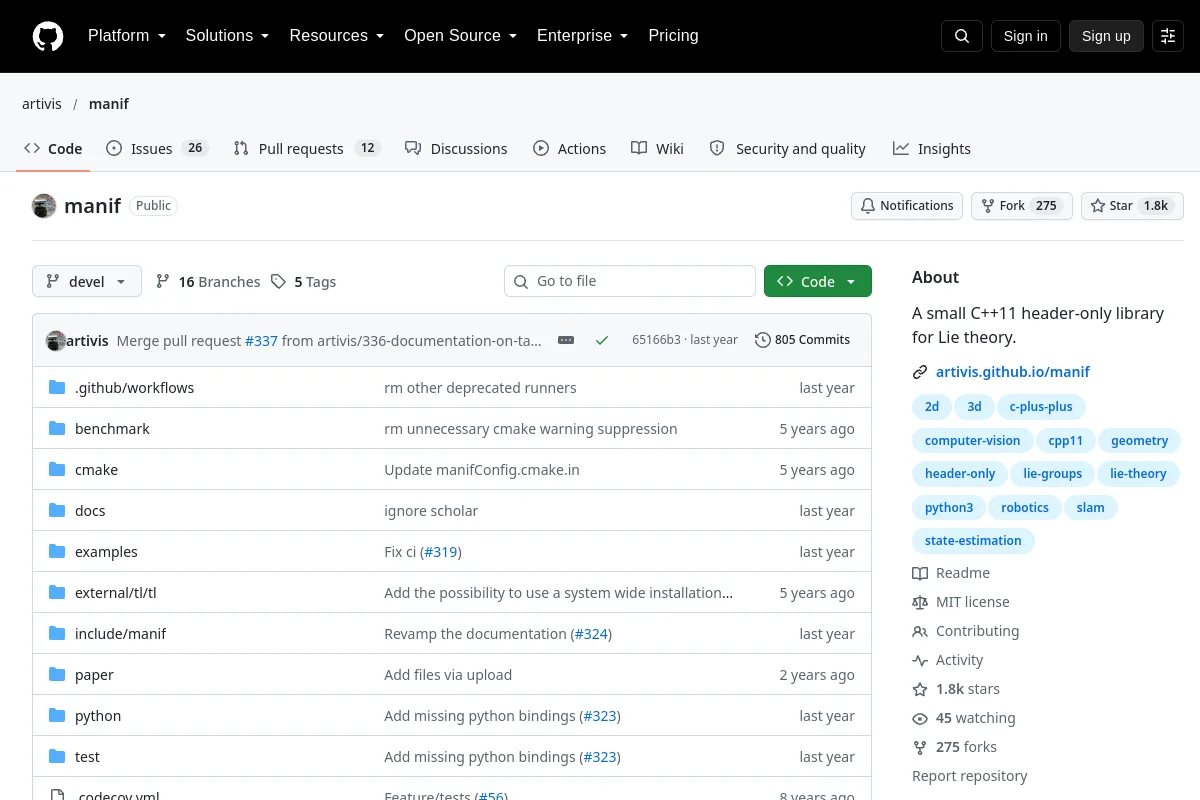Click the Notifications bell button
Viewport: 1200px width, 800px height.
point(907,206)
